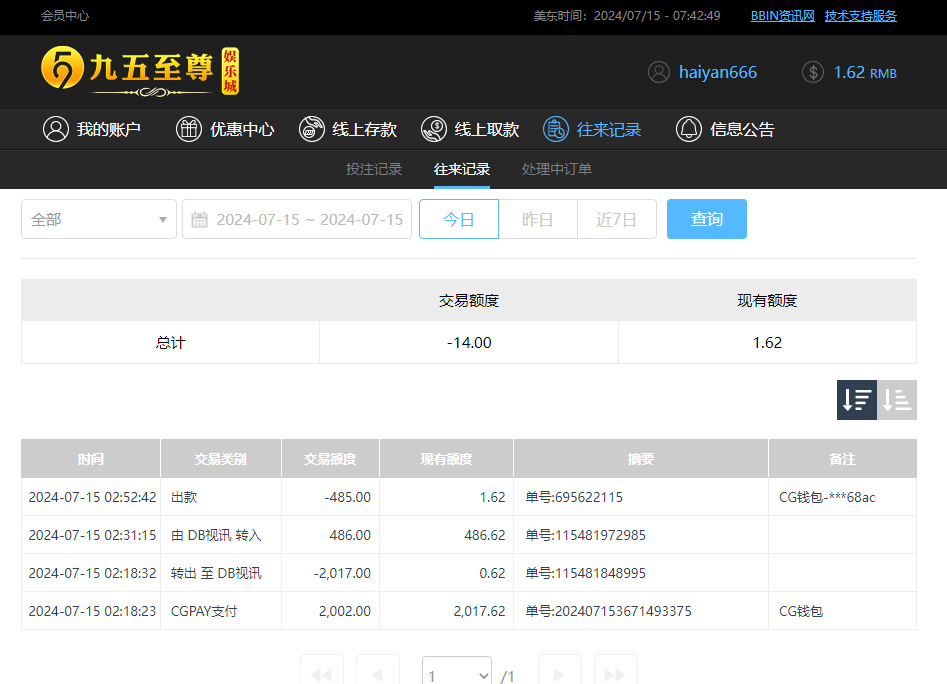Toggle the 今日 date filter

tap(459, 219)
